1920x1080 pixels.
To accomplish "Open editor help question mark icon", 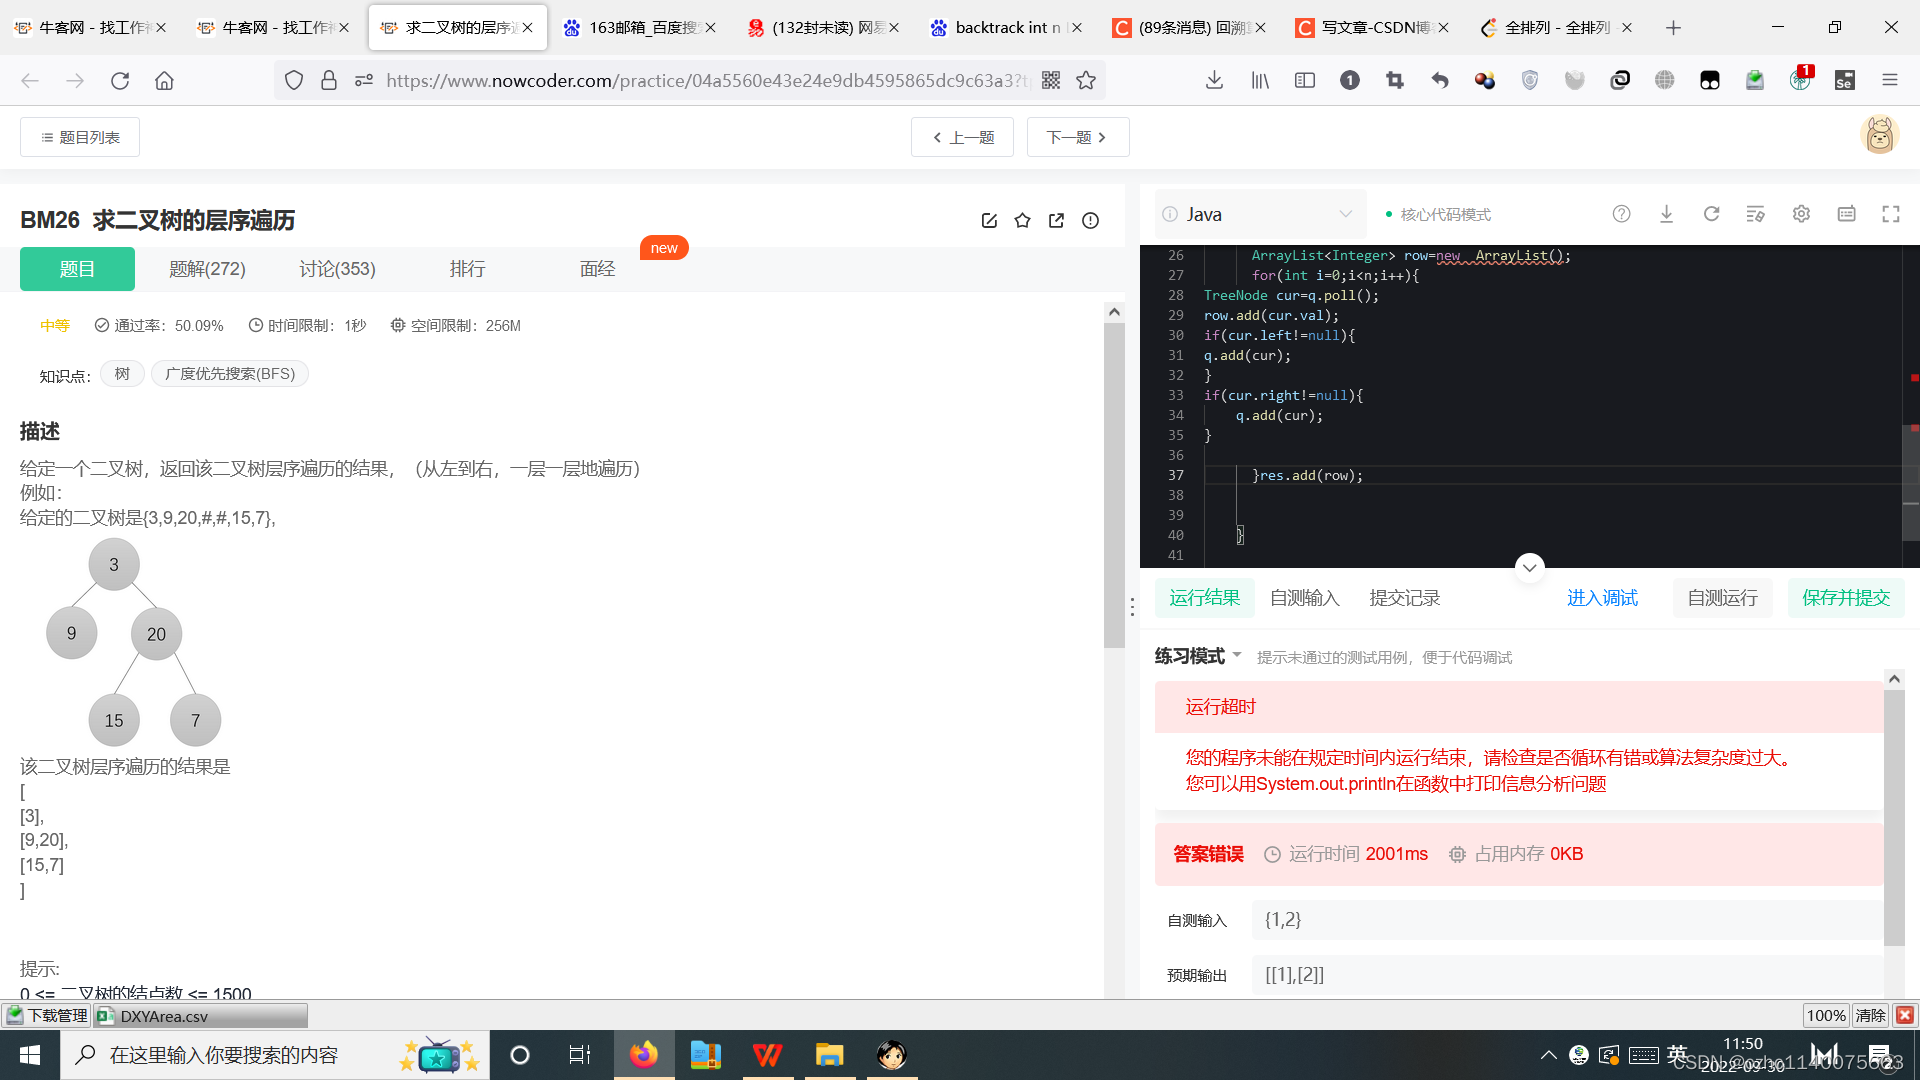I will pos(1622,214).
